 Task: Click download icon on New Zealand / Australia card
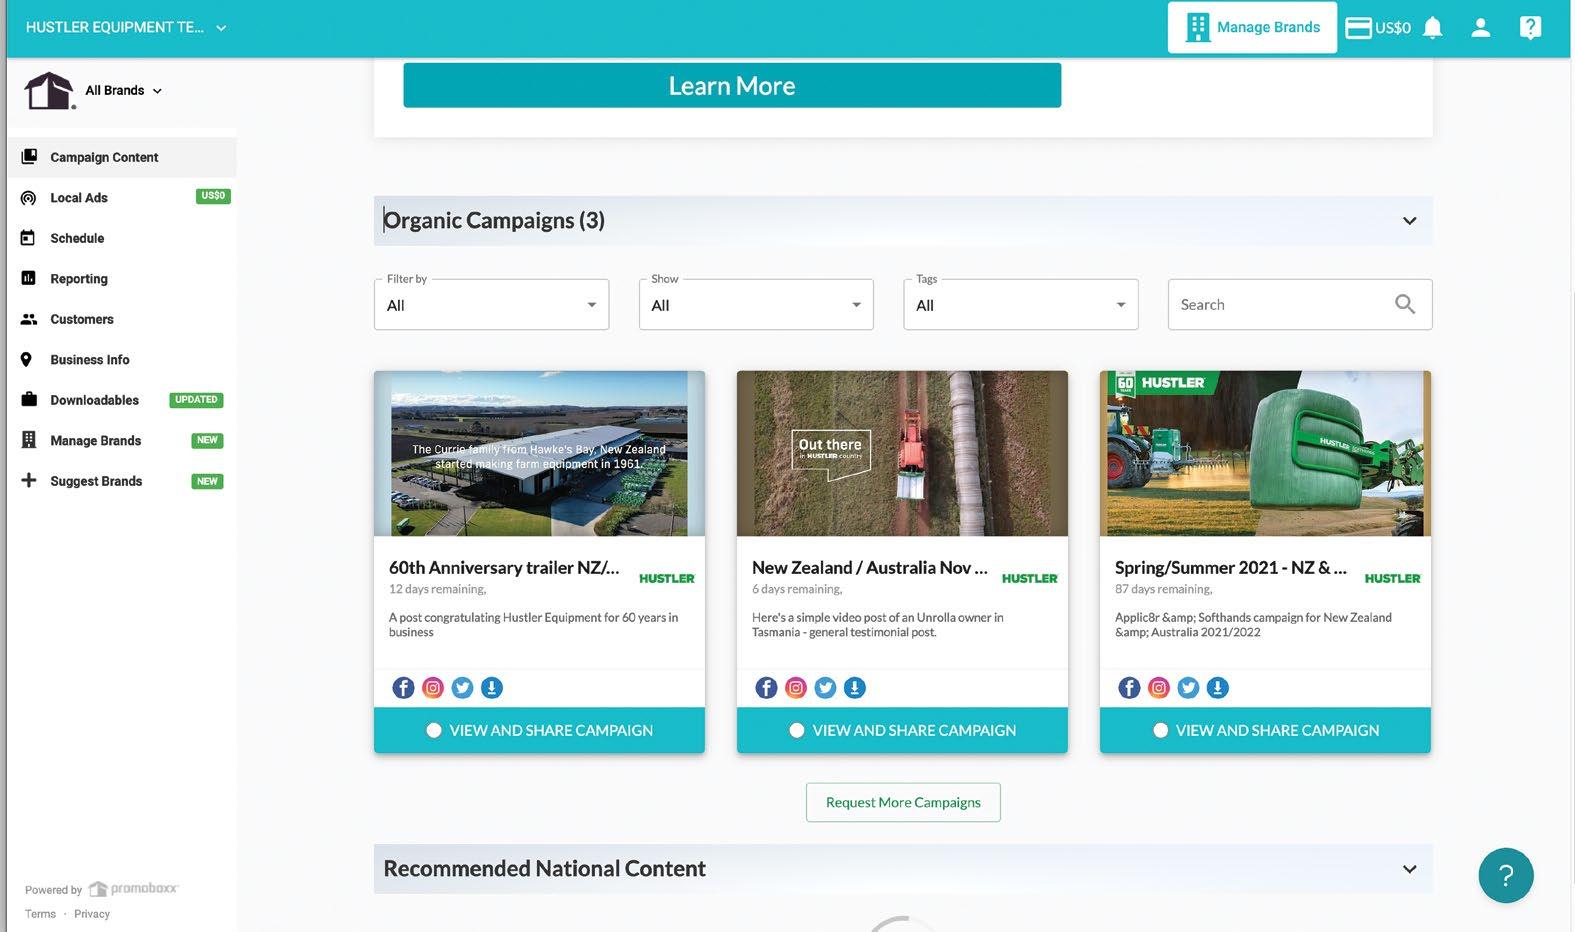pos(854,688)
